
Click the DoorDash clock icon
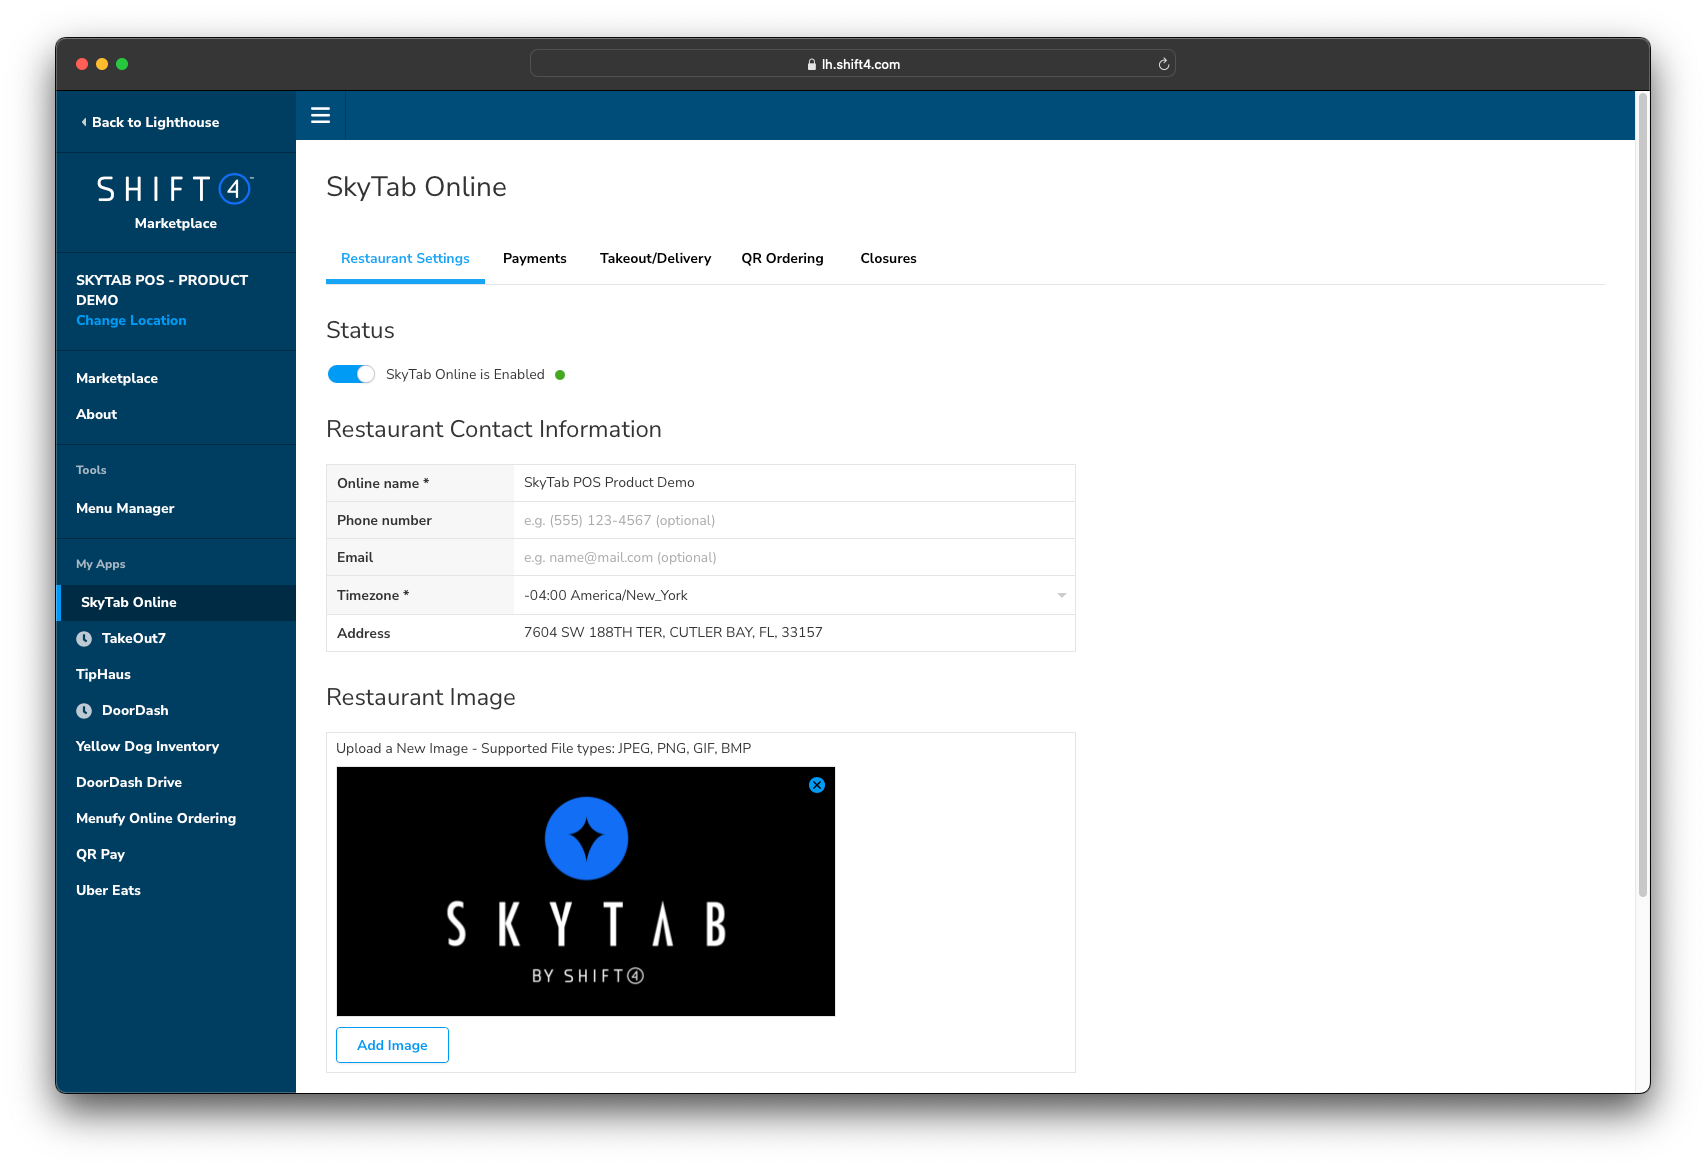point(84,711)
